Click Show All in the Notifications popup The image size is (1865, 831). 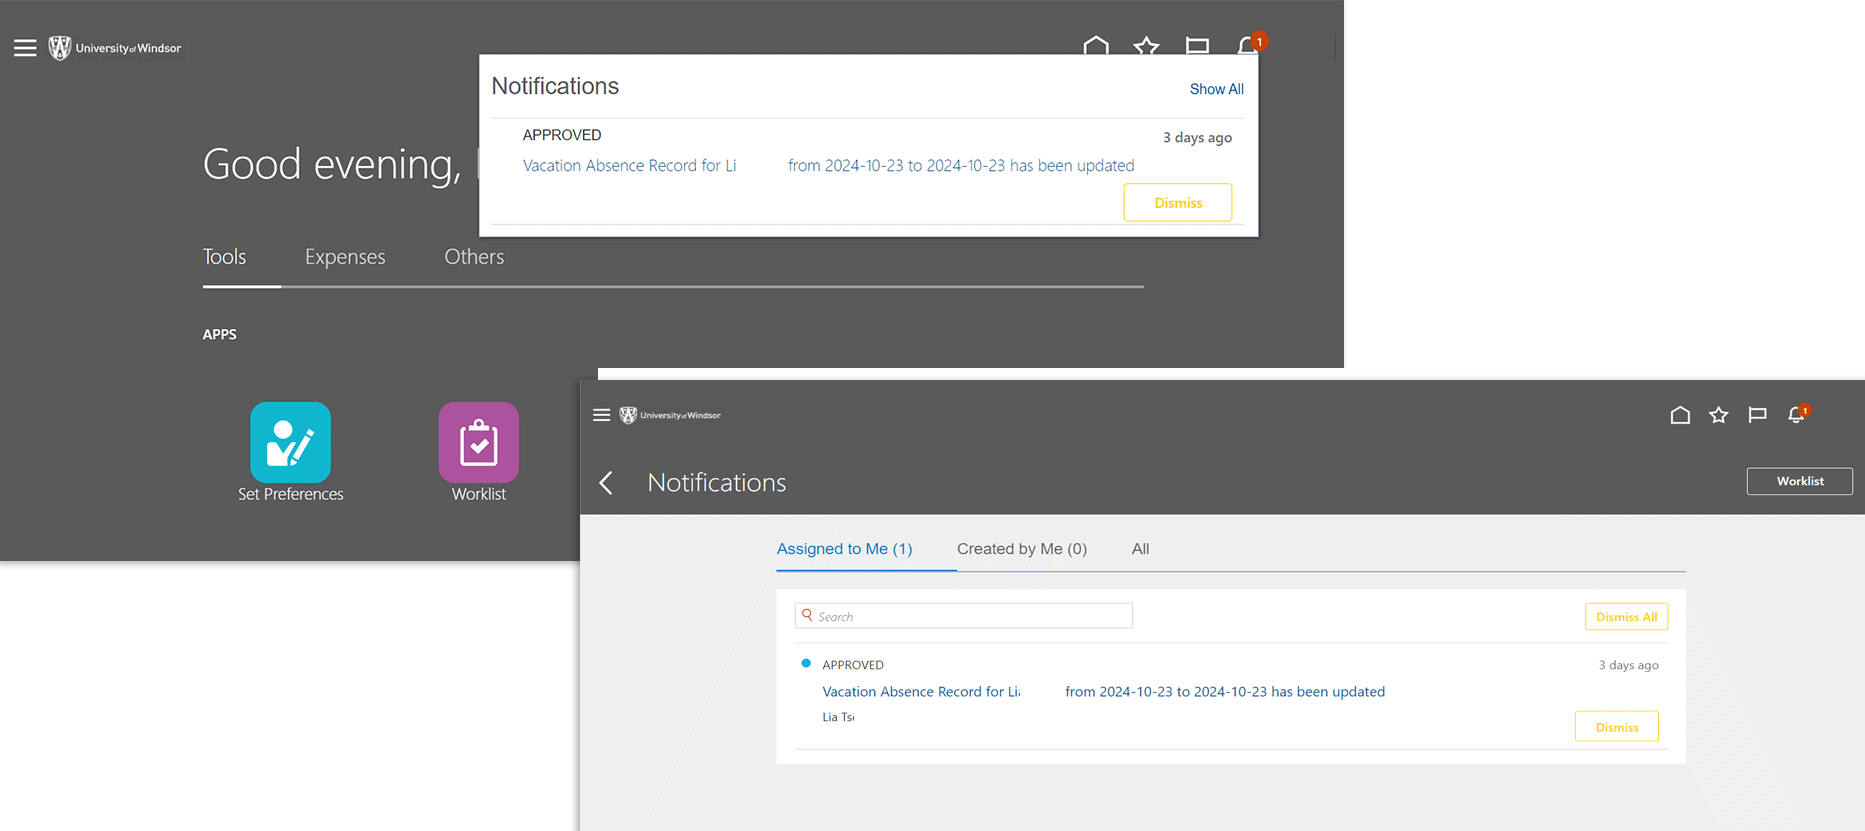[1216, 89]
